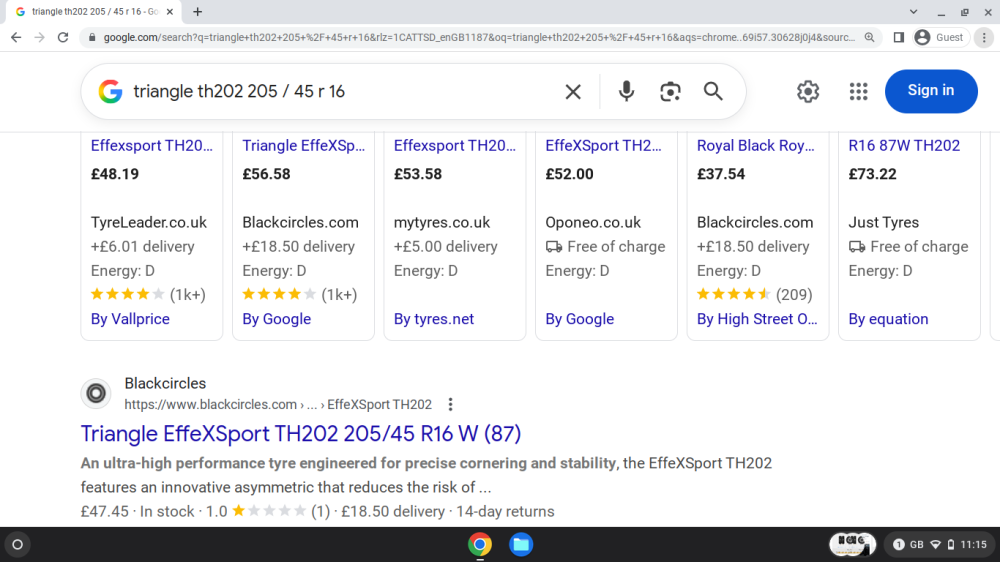This screenshot has height=562, width=1000.
Task: Open Chrome three-dot menu
Action: (x=984, y=38)
